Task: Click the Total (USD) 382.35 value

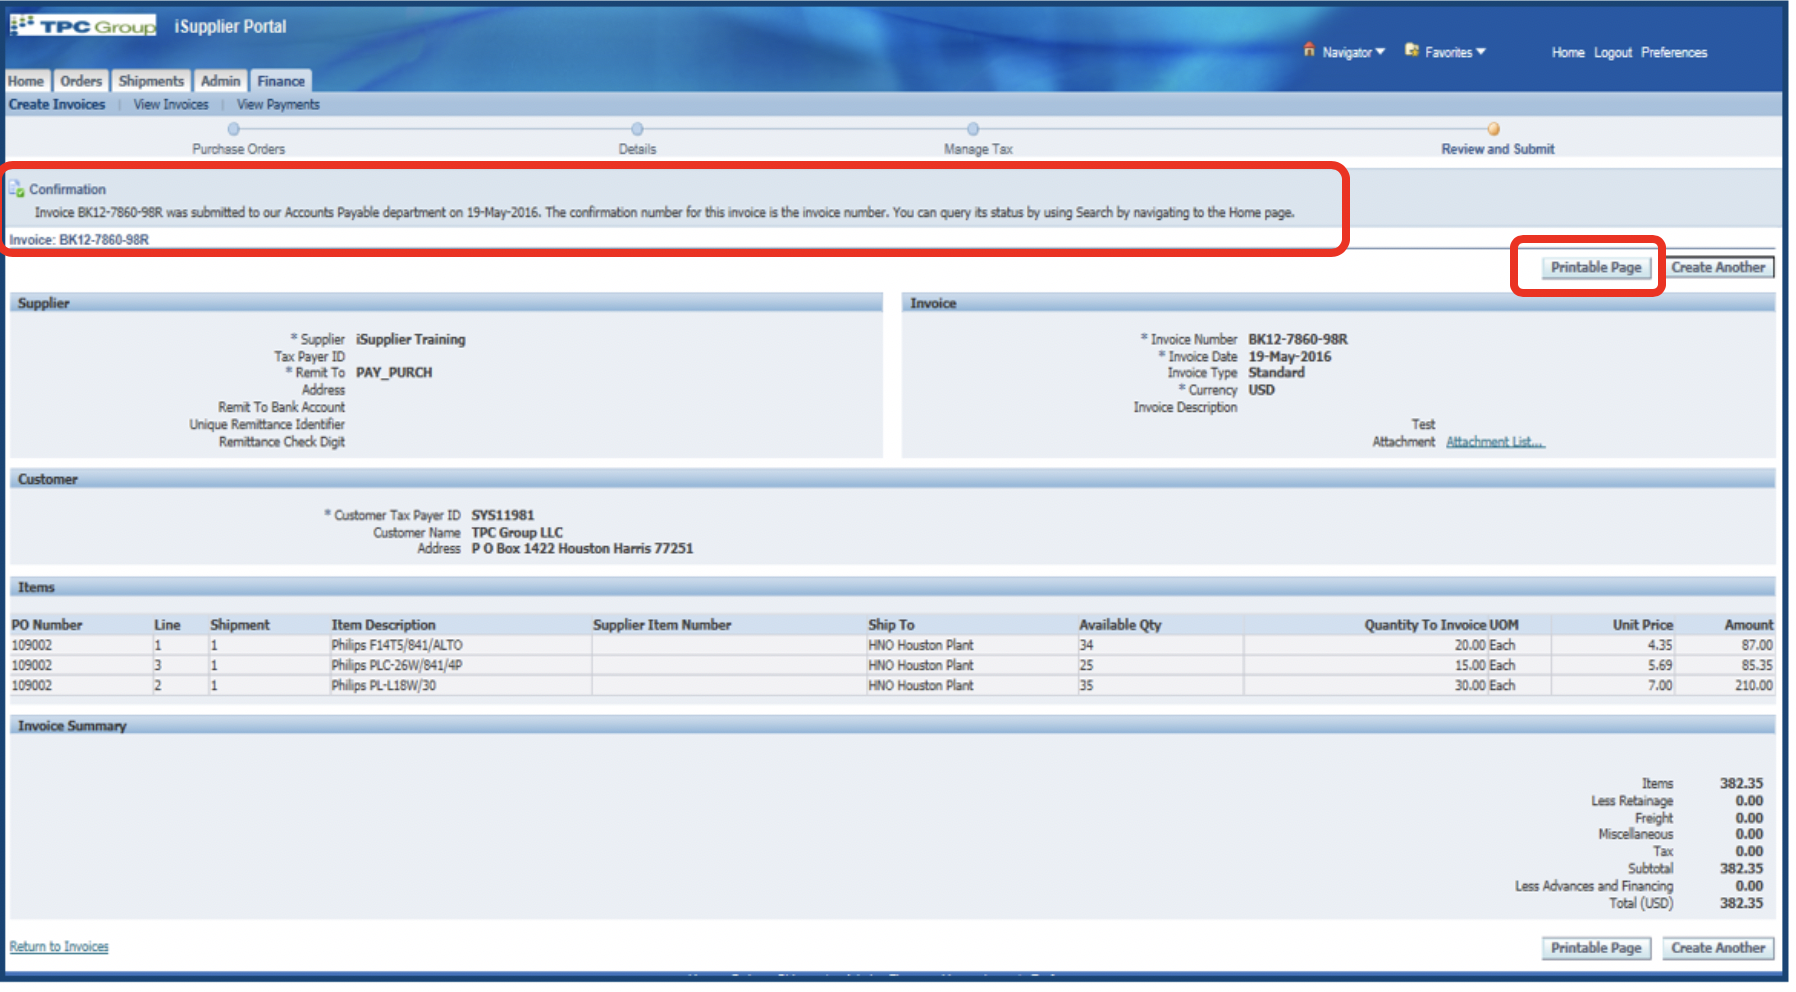Action: (1741, 903)
